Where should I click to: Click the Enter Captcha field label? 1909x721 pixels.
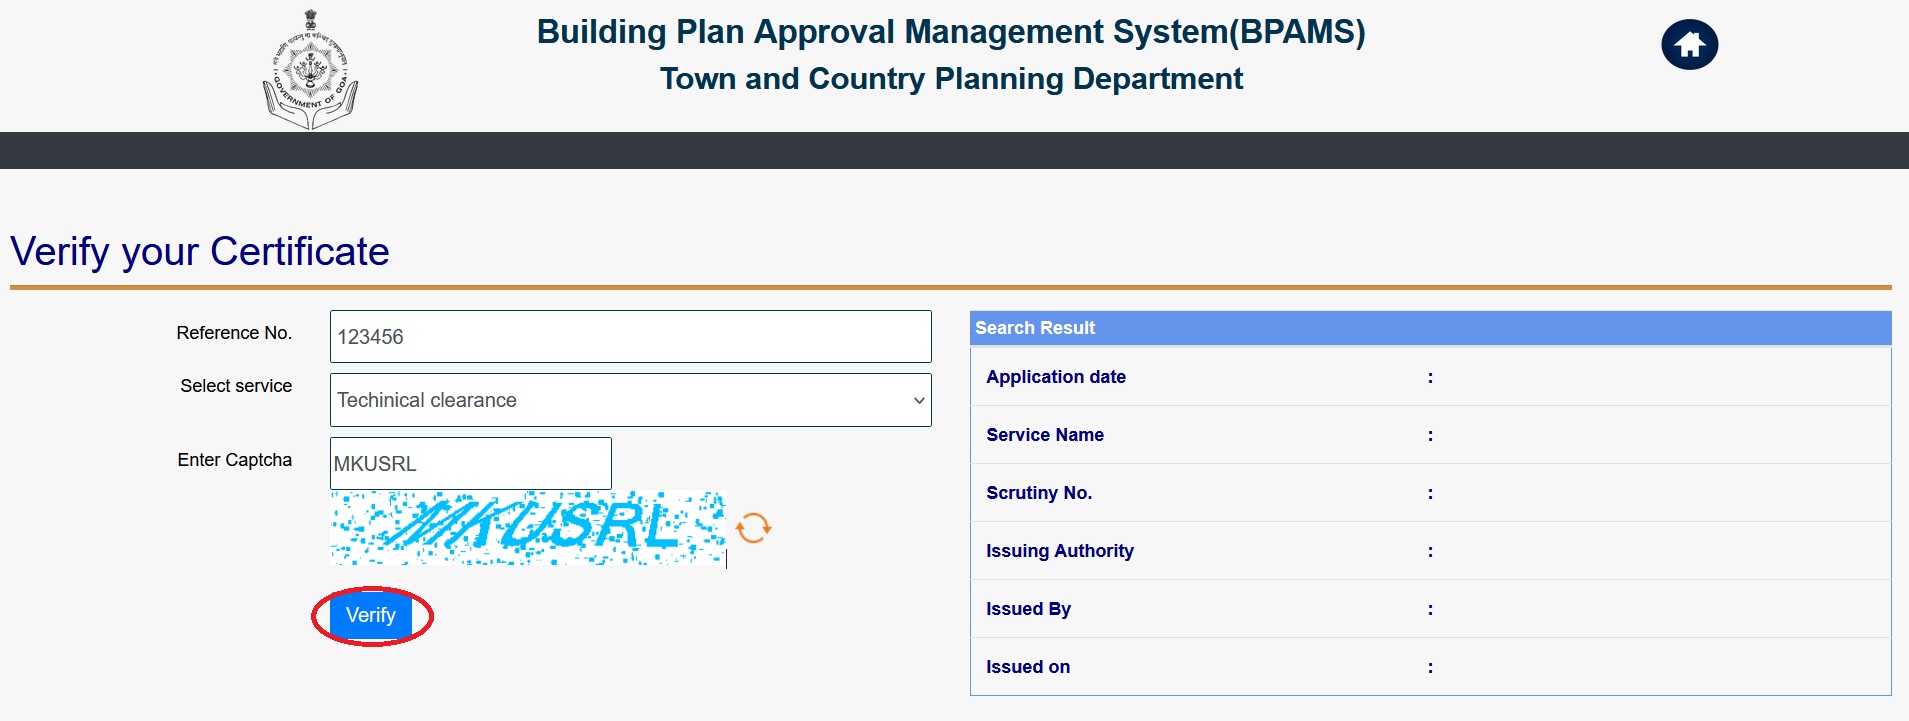point(234,460)
